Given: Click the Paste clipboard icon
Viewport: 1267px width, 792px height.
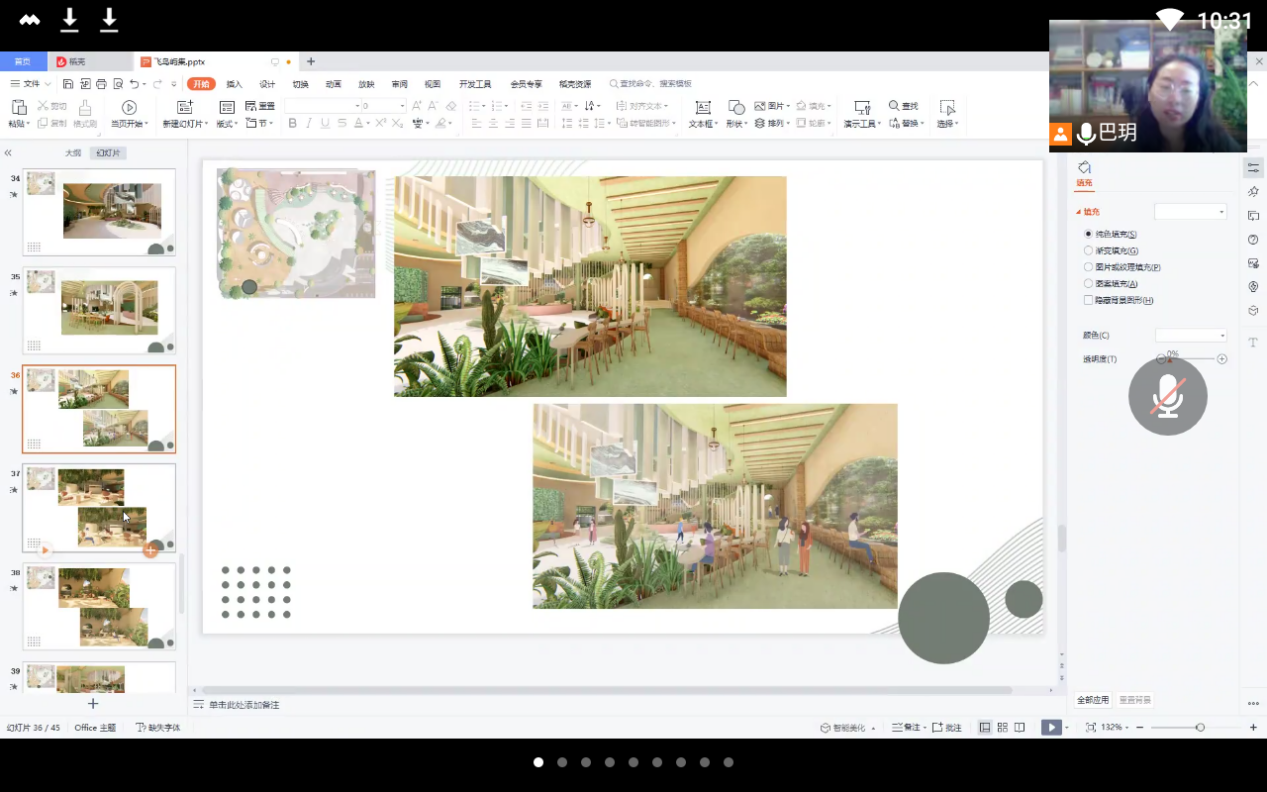Looking at the screenshot, I should click(18, 108).
